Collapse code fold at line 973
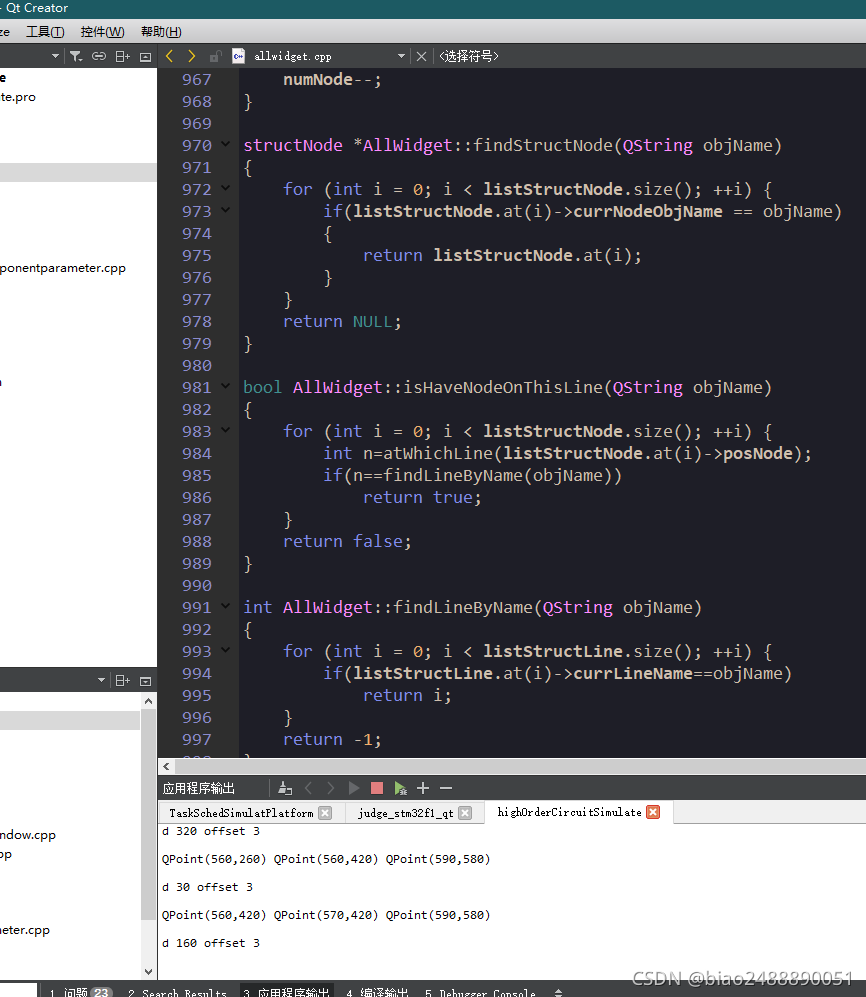The height and width of the screenshot is (997, 866). (226, 210)
